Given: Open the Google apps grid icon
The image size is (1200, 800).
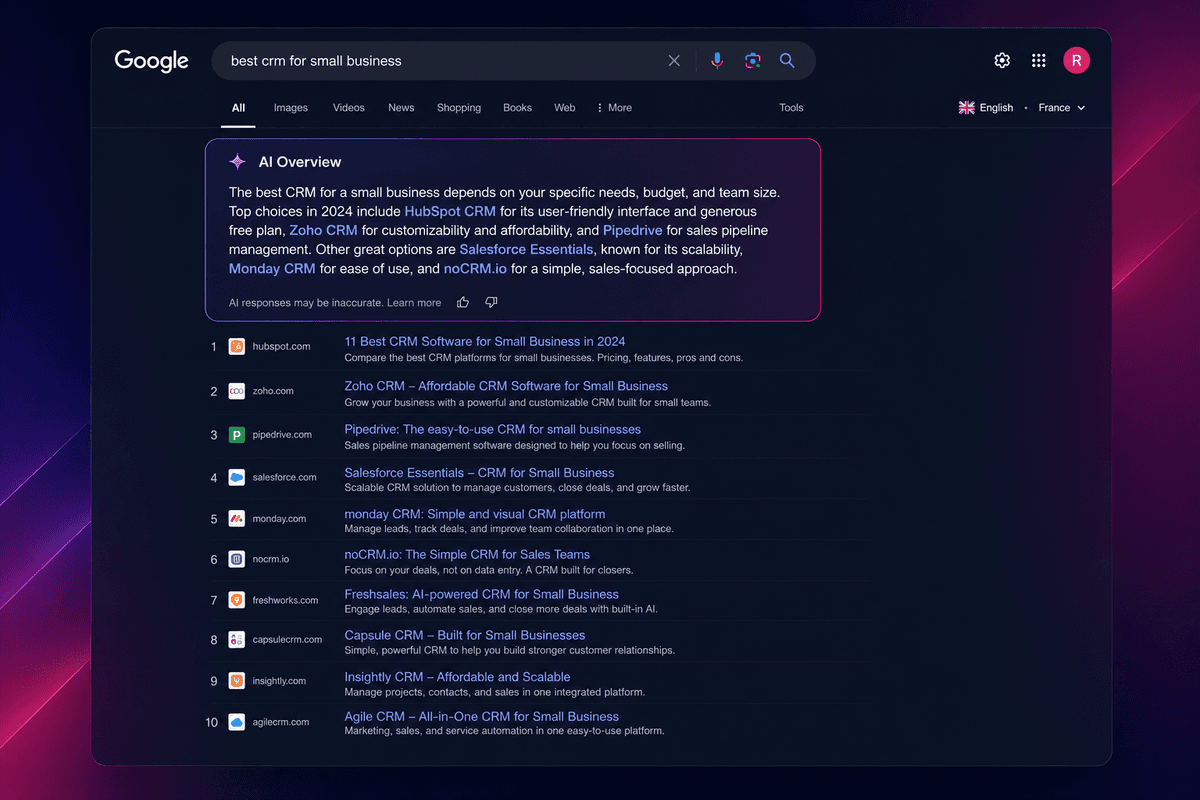Looking at the screenshot, I should tap(1039, 61).
